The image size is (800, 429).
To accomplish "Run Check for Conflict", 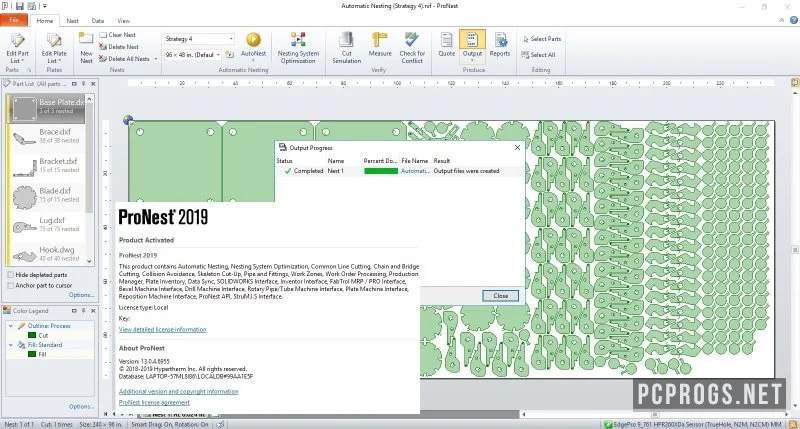I will (412, 48).
